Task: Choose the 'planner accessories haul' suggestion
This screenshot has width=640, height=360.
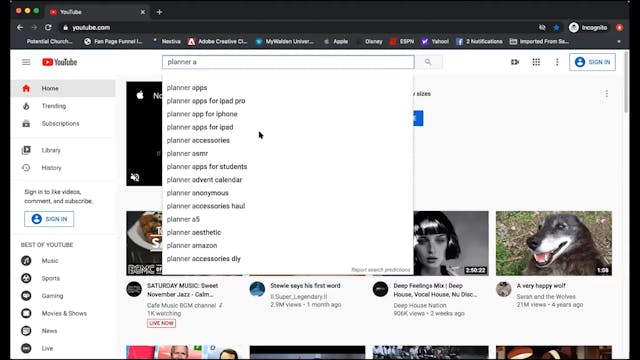Action: click(x=206, y=206)
